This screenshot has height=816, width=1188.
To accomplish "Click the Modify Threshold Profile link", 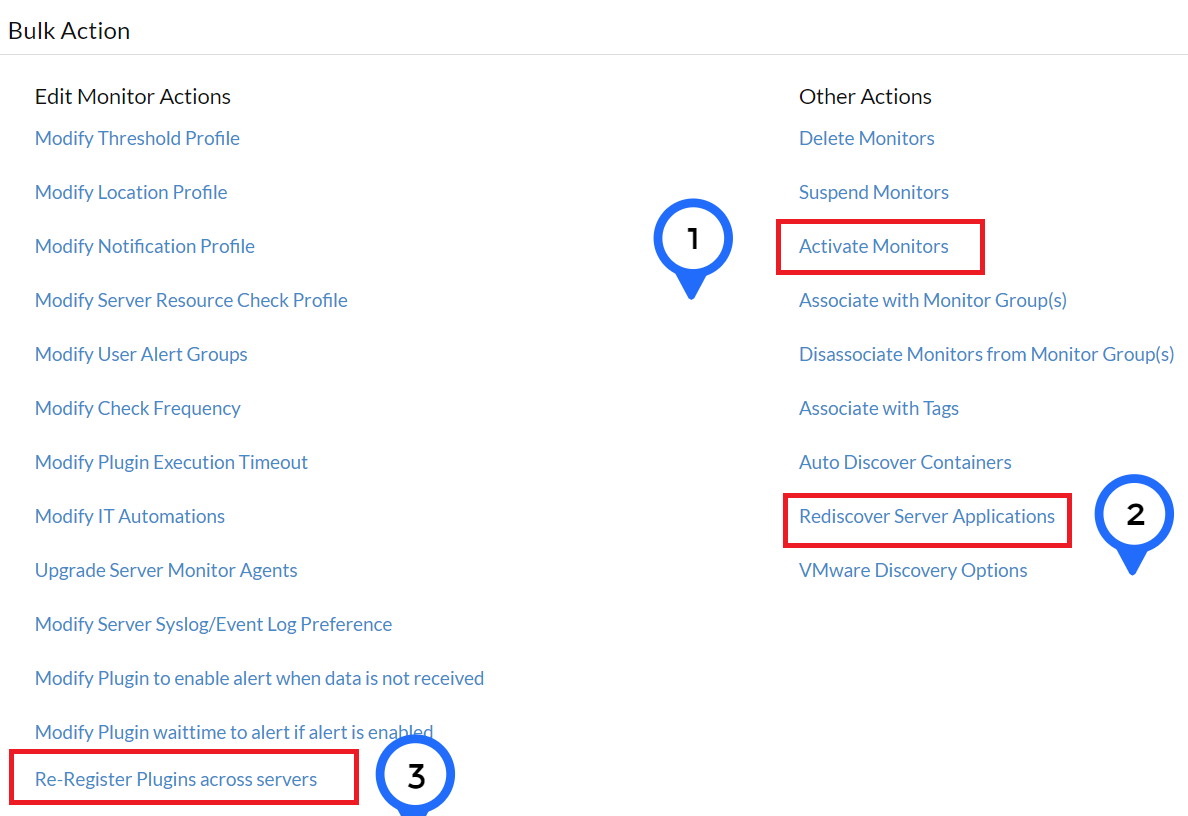I will tap(137, 138).
